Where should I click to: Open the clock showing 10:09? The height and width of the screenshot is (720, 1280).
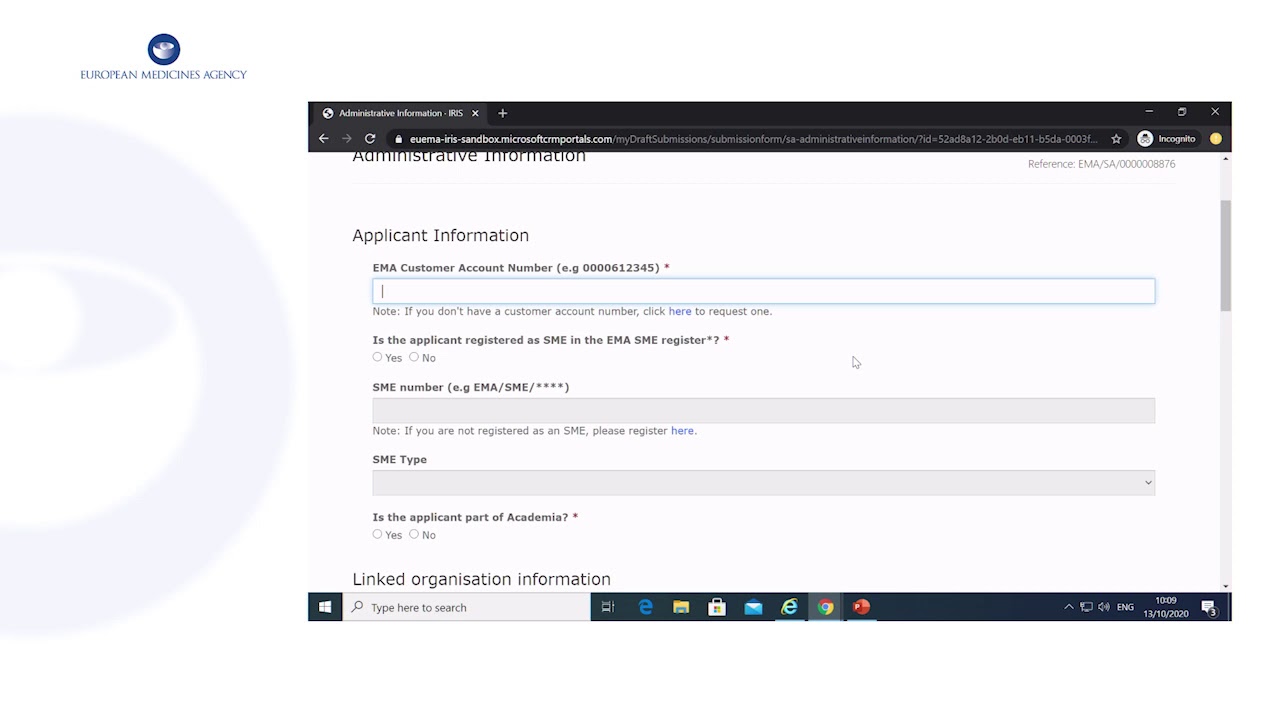pyautogui.click(x=1166, y=607)
